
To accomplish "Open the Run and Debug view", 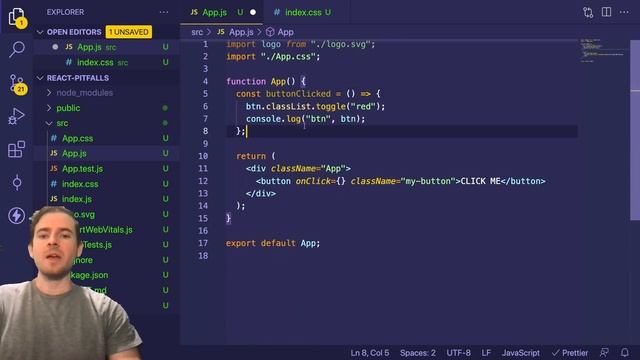I will pyautogui.click(x=16, y=116).
